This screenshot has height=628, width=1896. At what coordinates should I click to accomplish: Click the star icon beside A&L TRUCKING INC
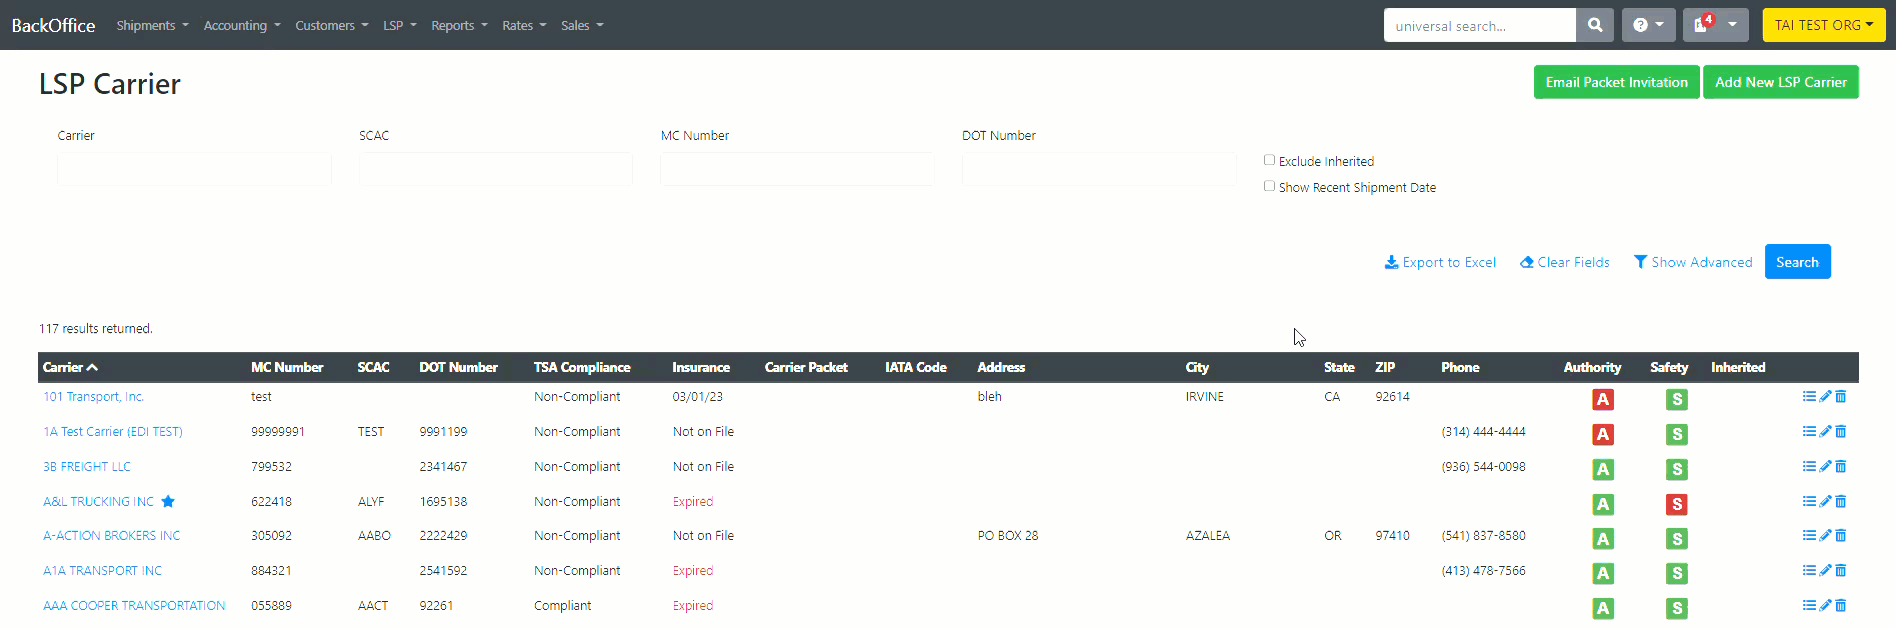(x=168, y=502)
